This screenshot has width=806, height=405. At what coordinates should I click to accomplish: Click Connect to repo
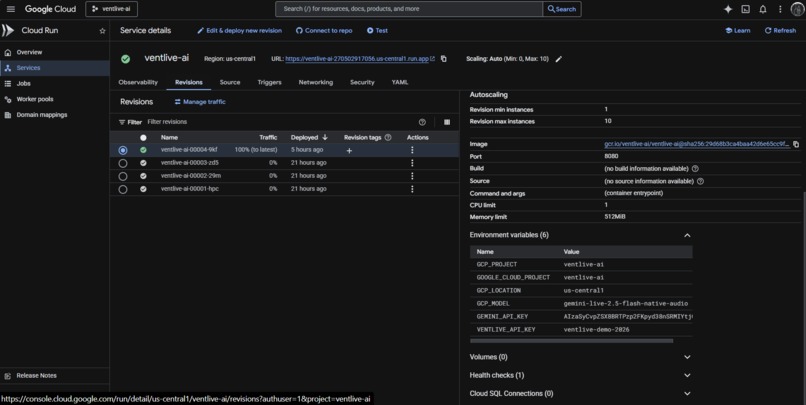tap(324, 31)
